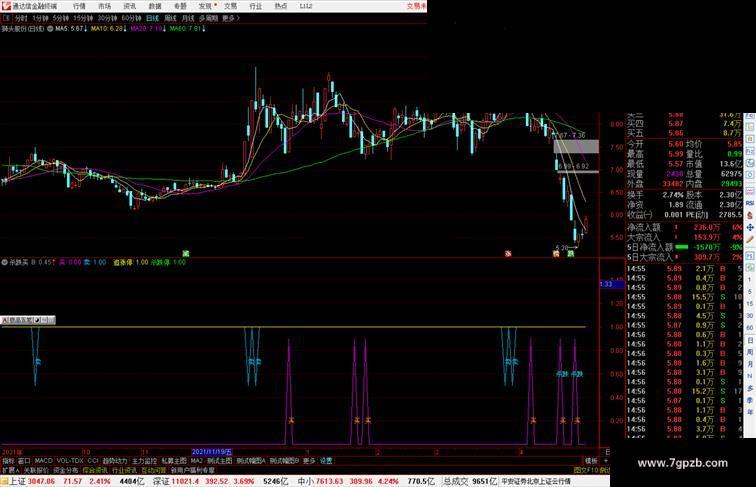Switch chart to 30分钟 period
The width and height of the screenshot is (756, 487).
(107, 18)
